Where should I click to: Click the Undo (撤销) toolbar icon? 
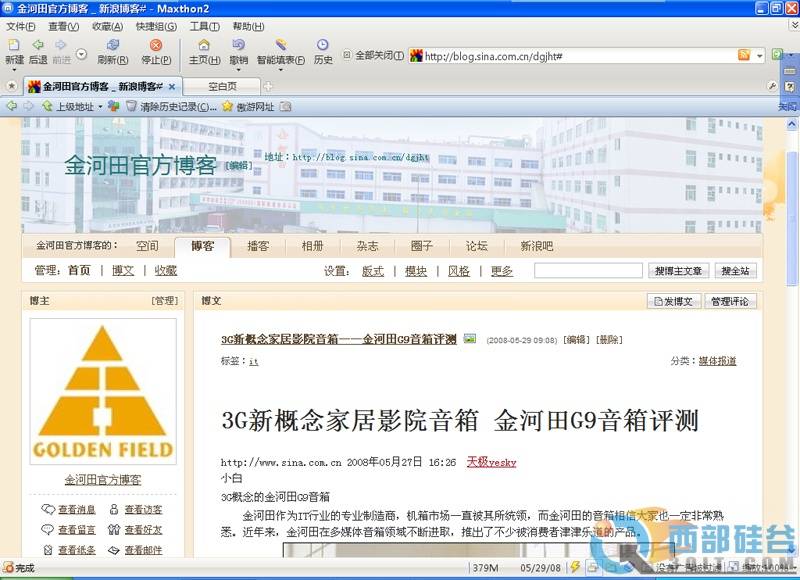[238, 45]
